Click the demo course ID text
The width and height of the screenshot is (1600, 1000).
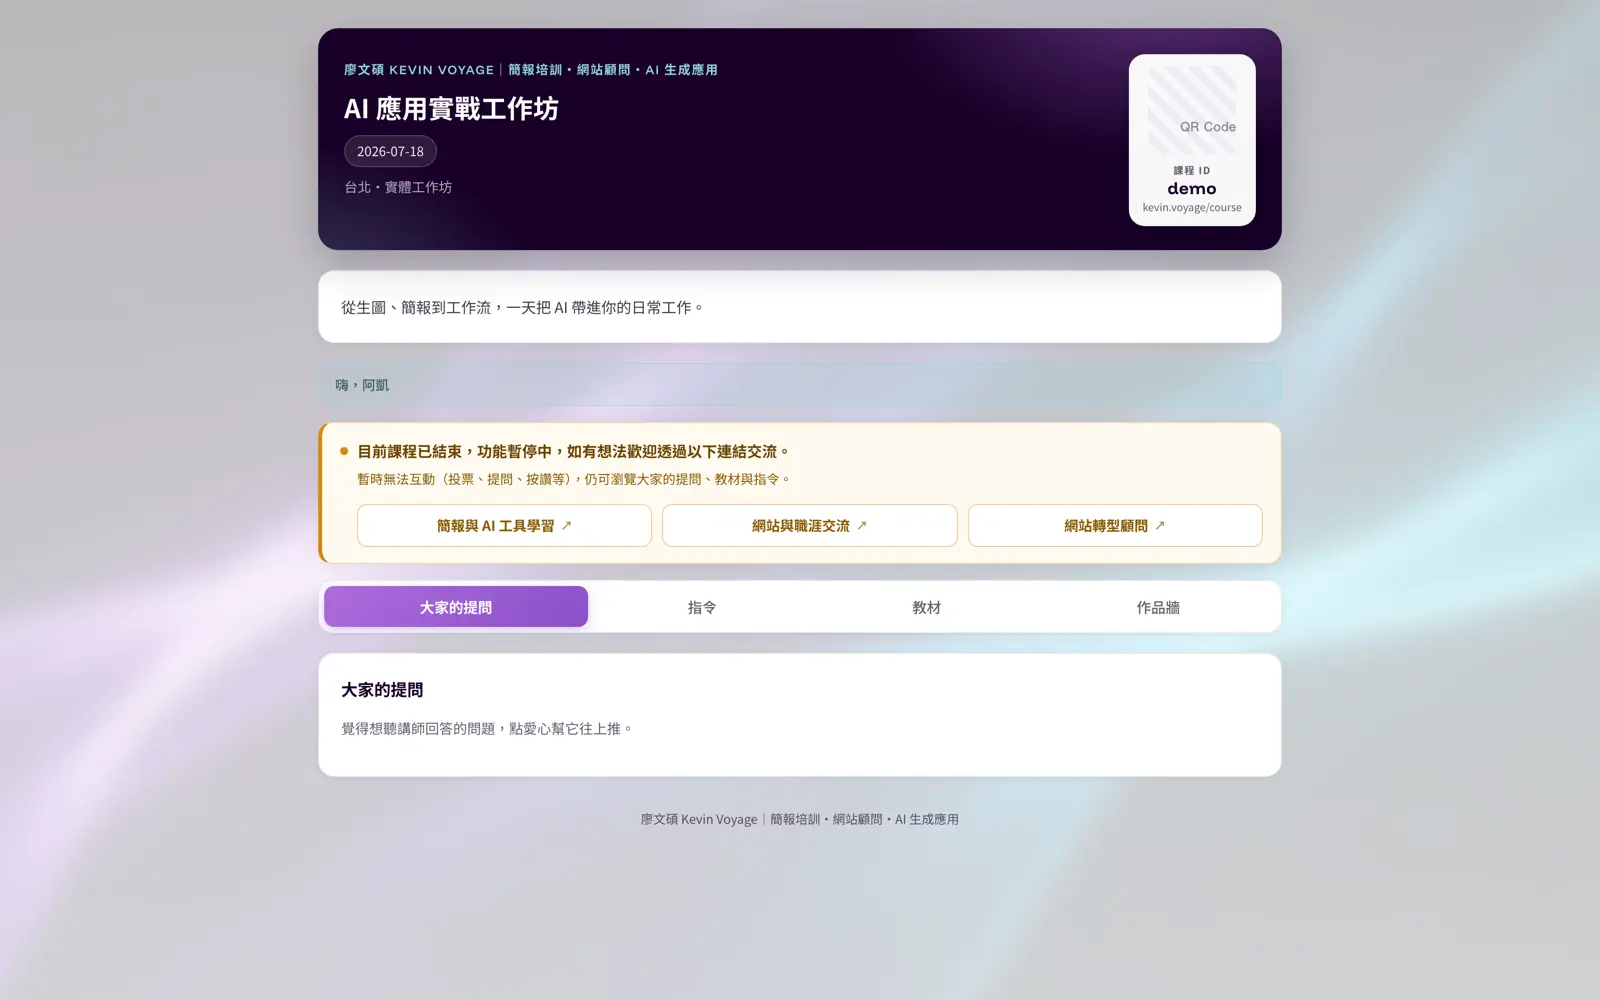click(1192, 189)
